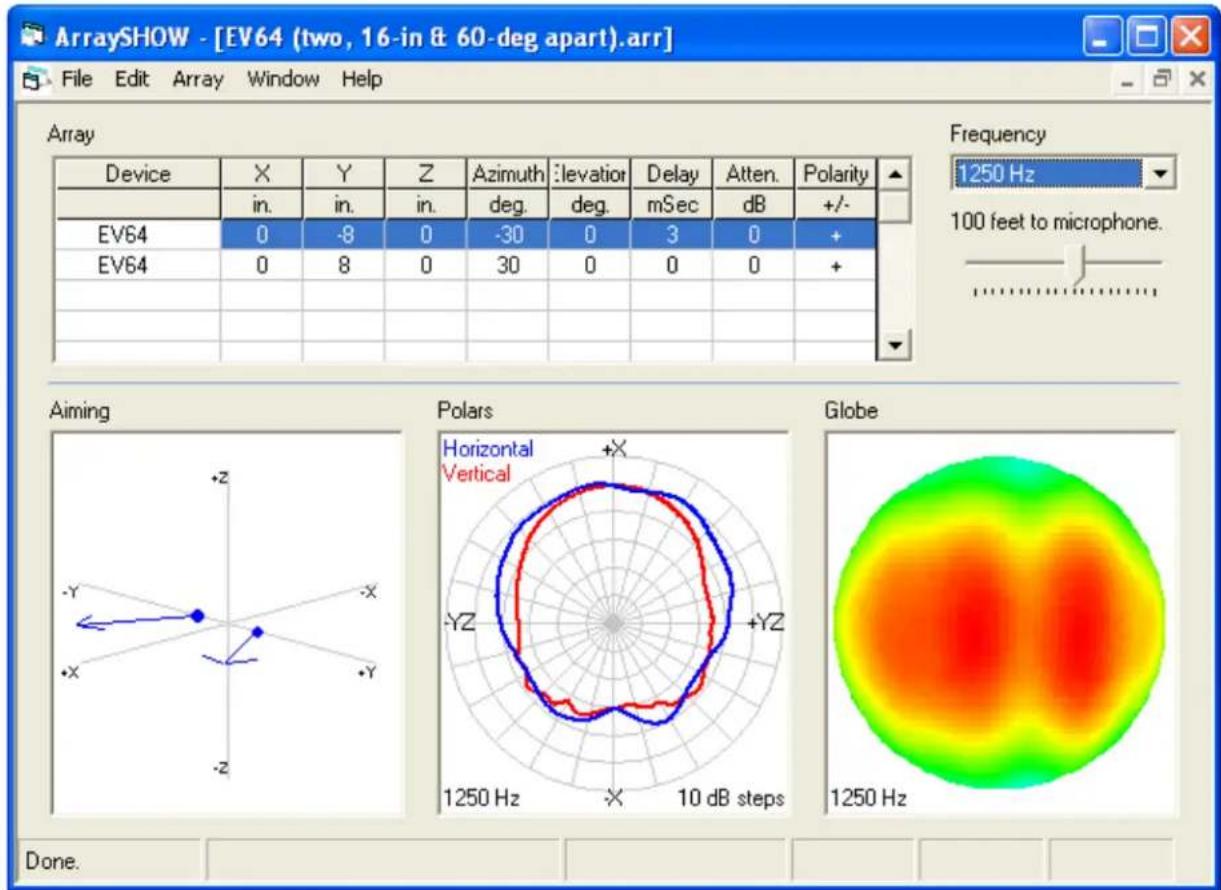The height and width of the screenshot is (890, 1221).
Task: Click the Device column header
Action: click(x=137, y=174)
